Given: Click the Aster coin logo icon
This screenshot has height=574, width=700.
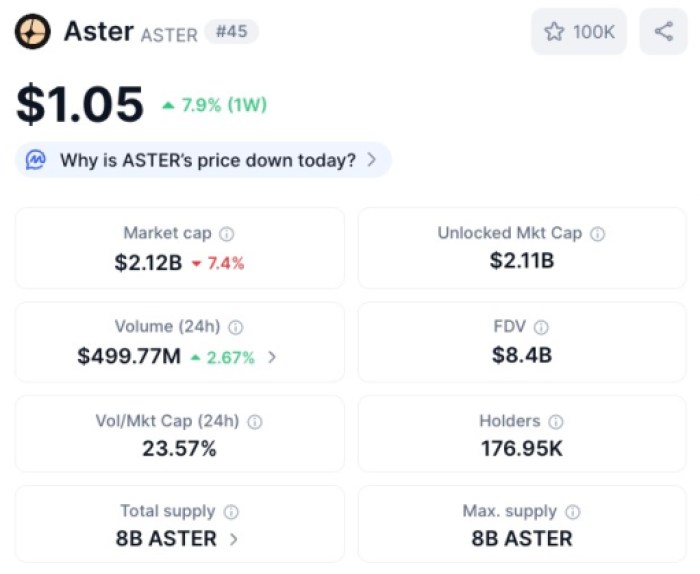Looking at the screenshot, I should pyautogui.click(x=33, y=32).
